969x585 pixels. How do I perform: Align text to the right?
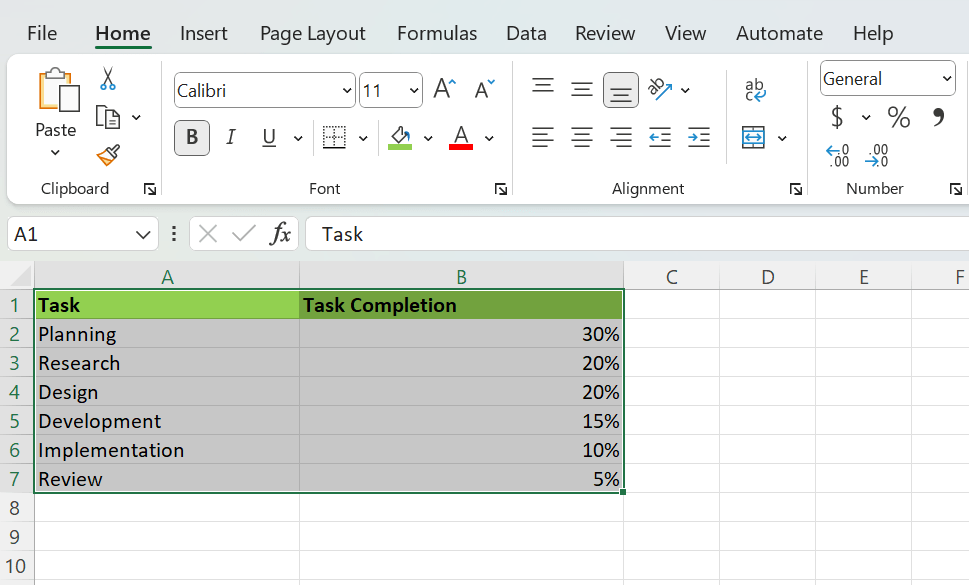click(620, 137)
